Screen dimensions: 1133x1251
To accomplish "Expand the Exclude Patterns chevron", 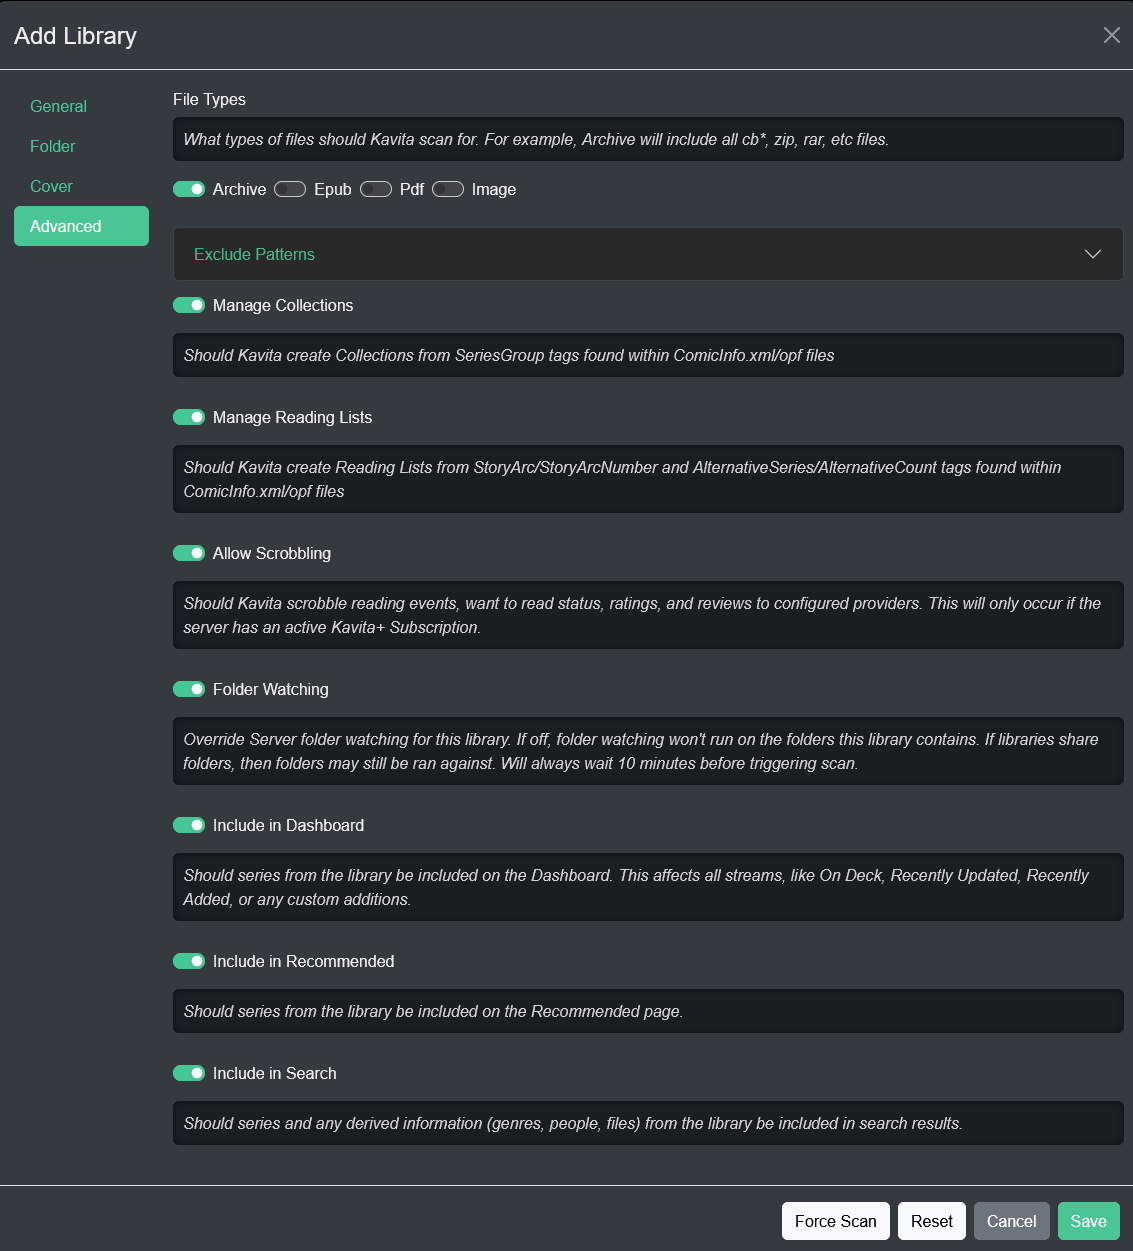I will (x=1092, y=254).
